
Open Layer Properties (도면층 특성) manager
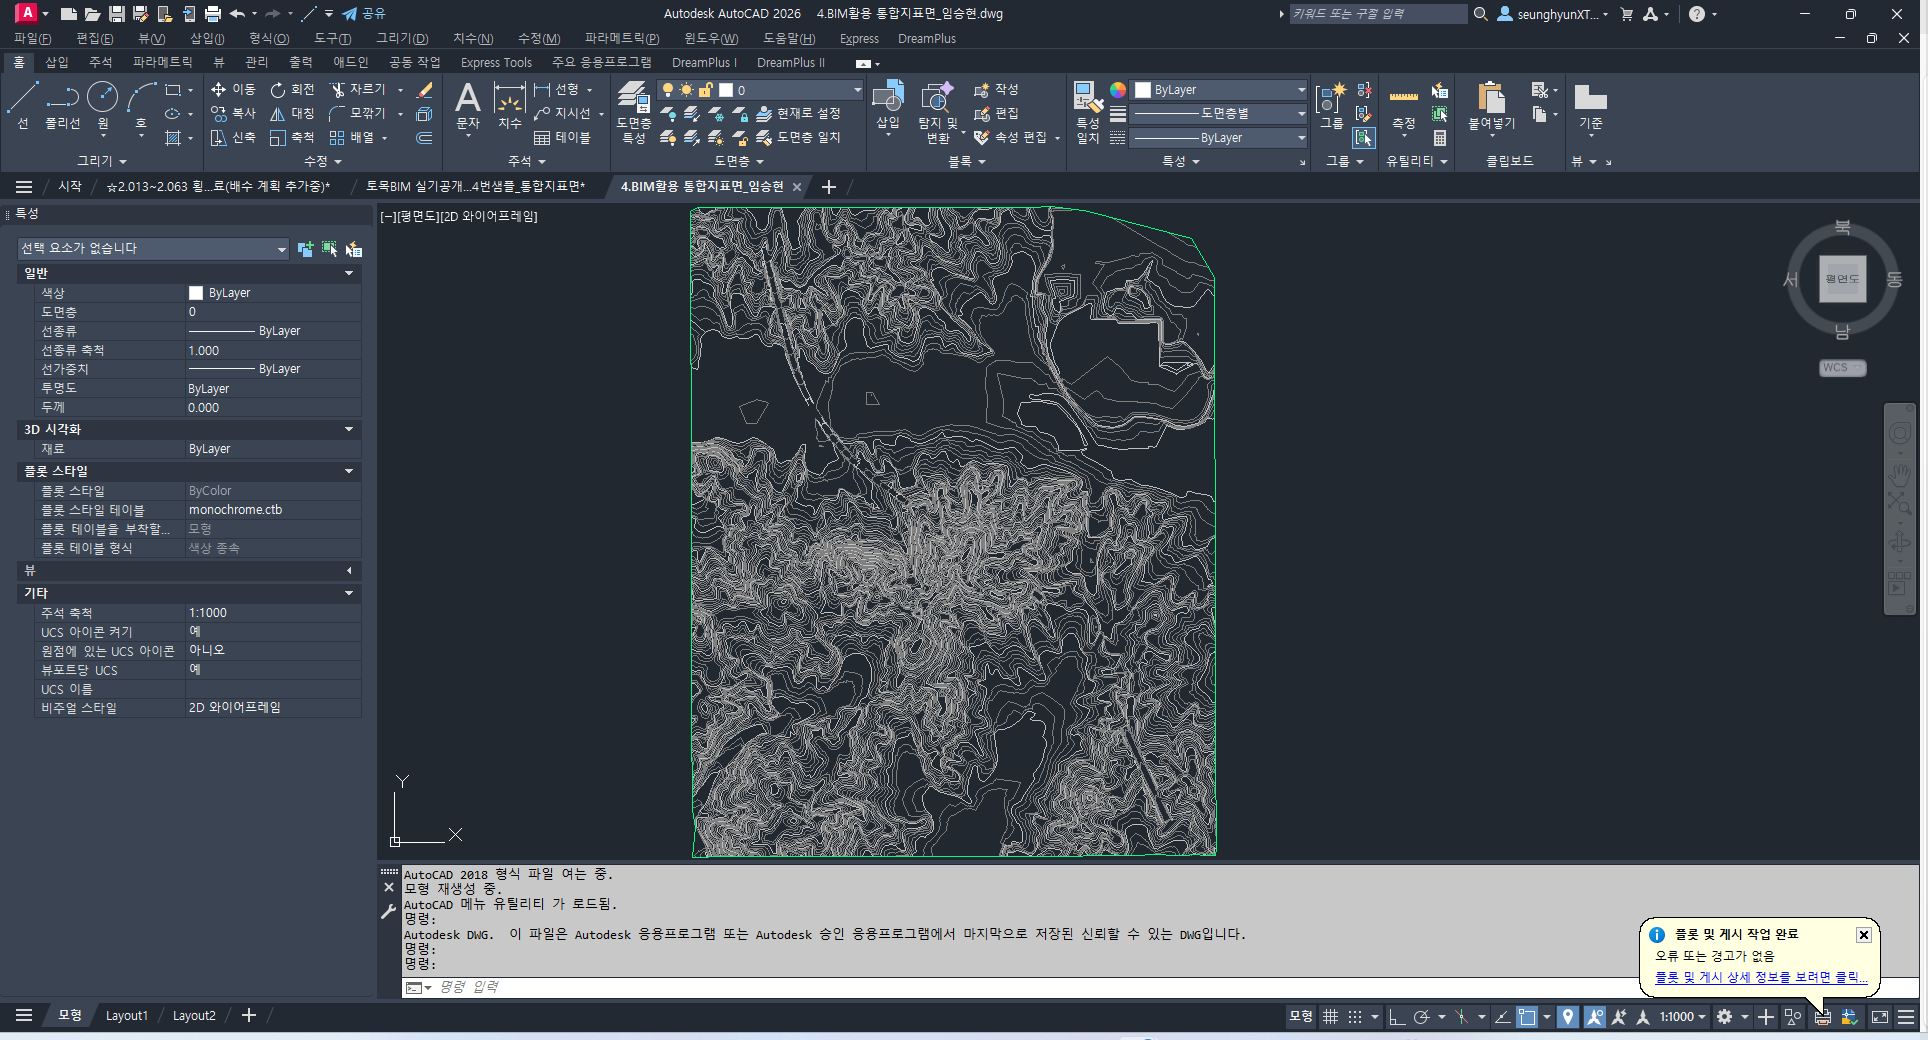pyautogui.click(x=633, y=112)
